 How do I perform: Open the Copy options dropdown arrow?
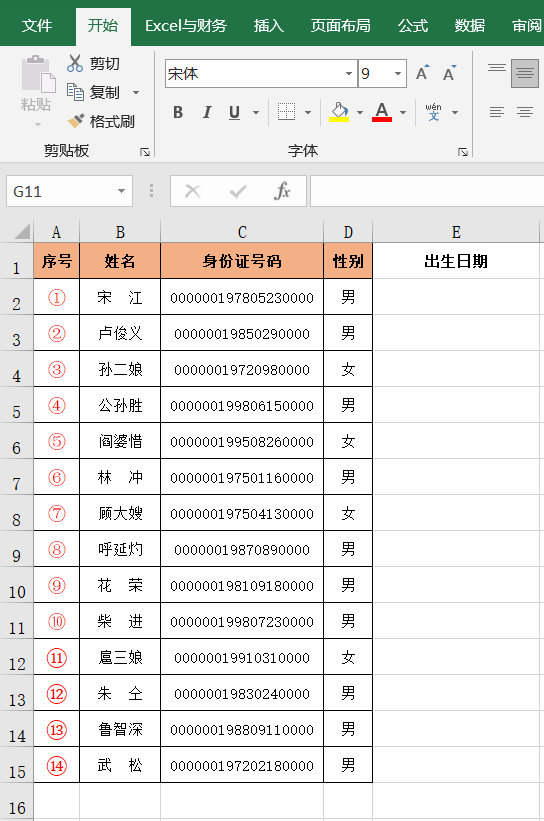point(136,93)
